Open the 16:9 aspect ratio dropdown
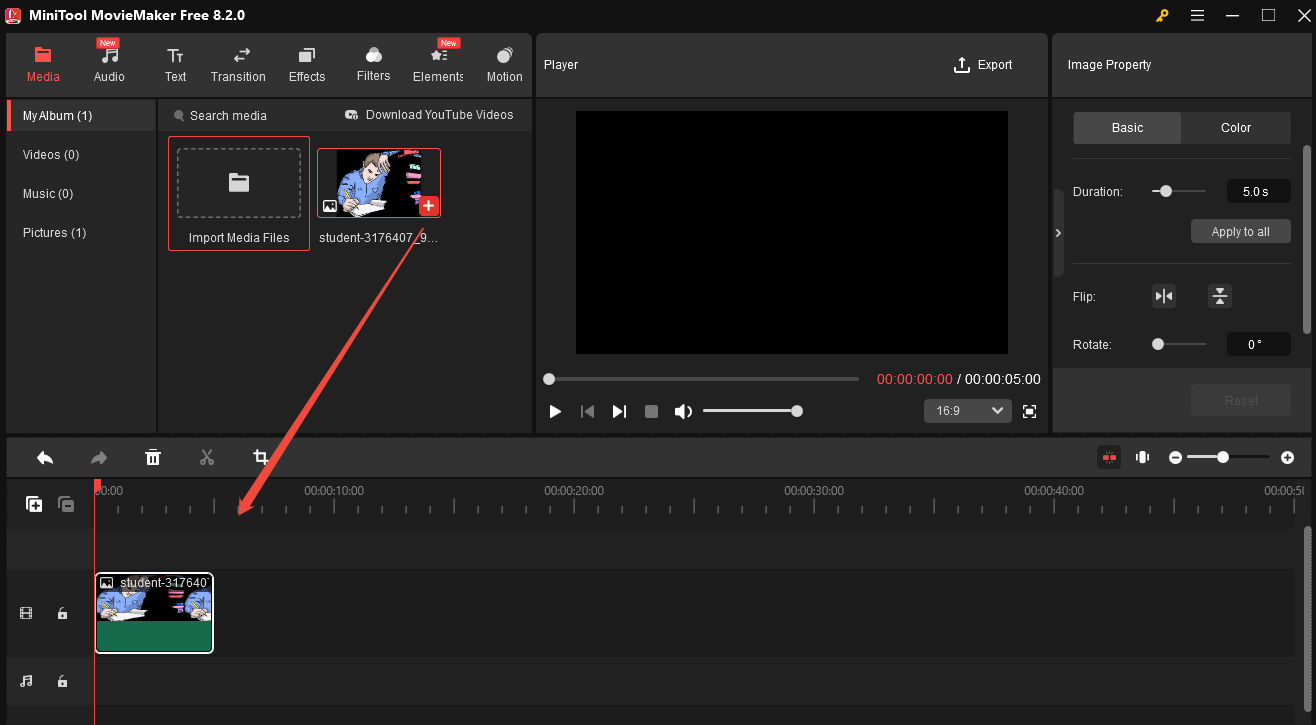This screenshot has height=725, width=1316. coord(968,411)
